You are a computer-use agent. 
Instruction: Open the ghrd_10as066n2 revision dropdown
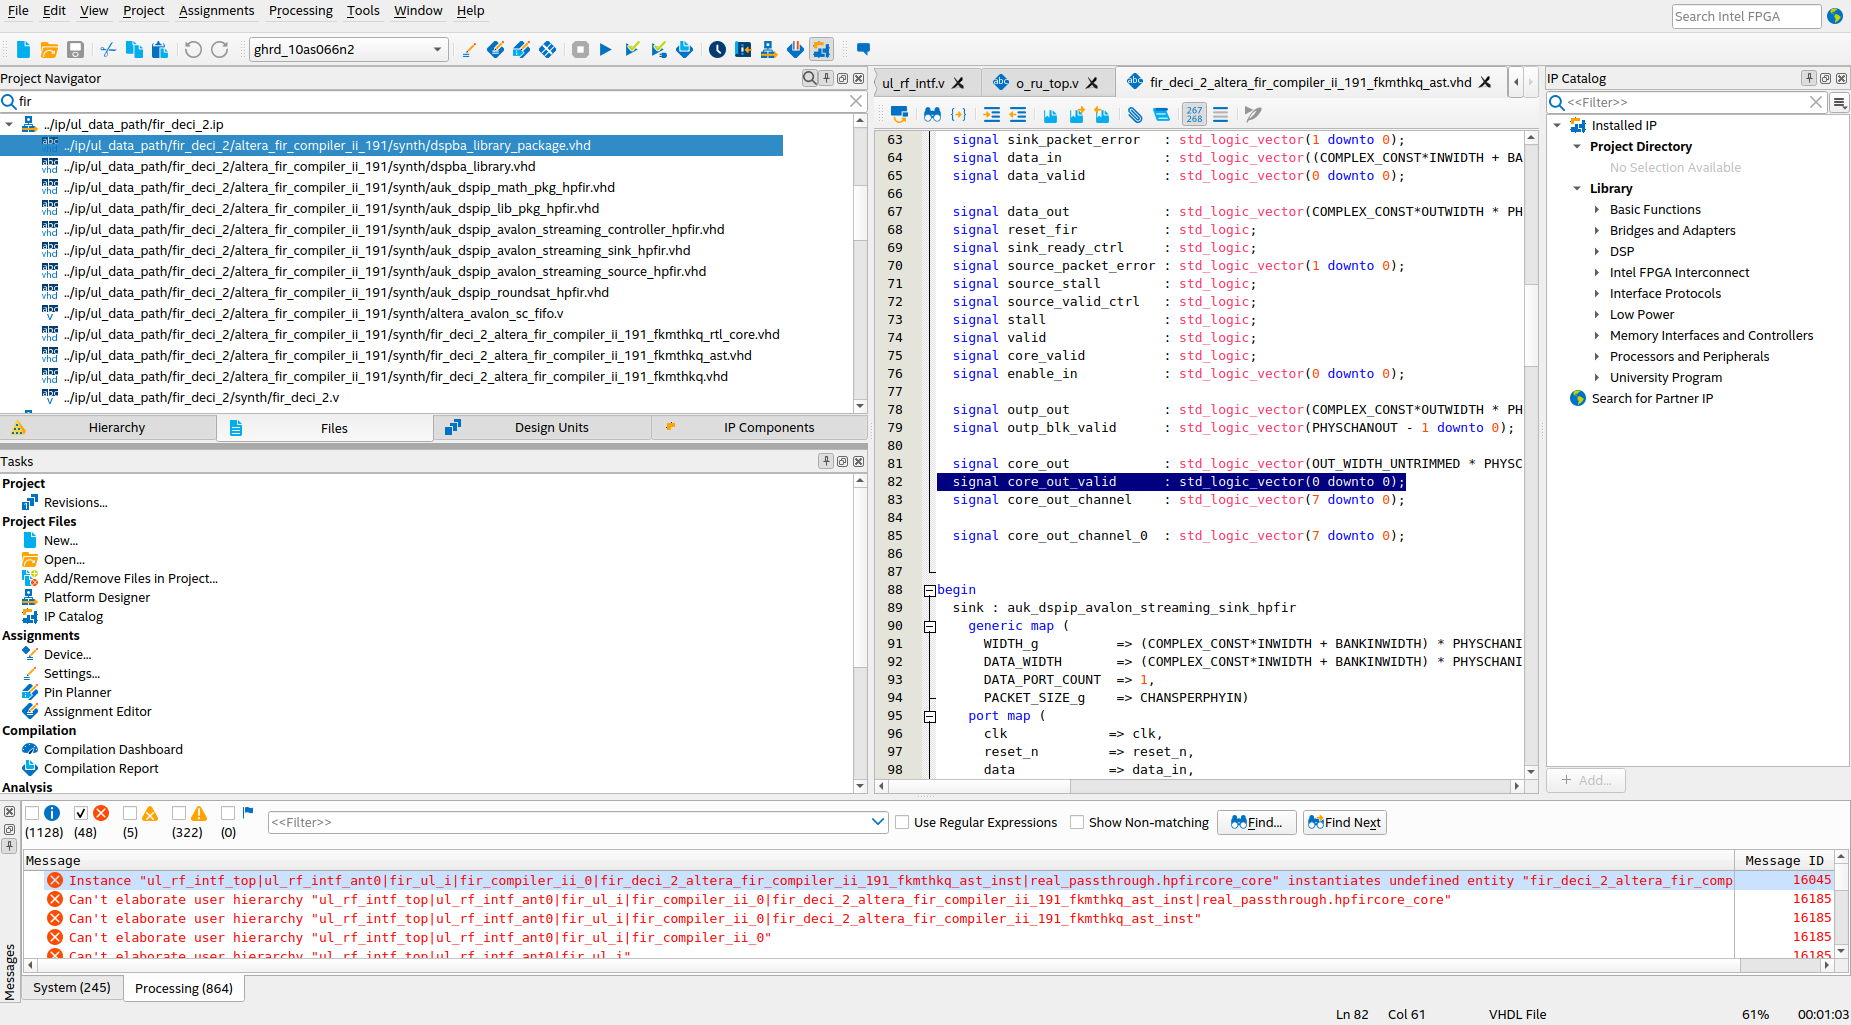pos(348,49)
